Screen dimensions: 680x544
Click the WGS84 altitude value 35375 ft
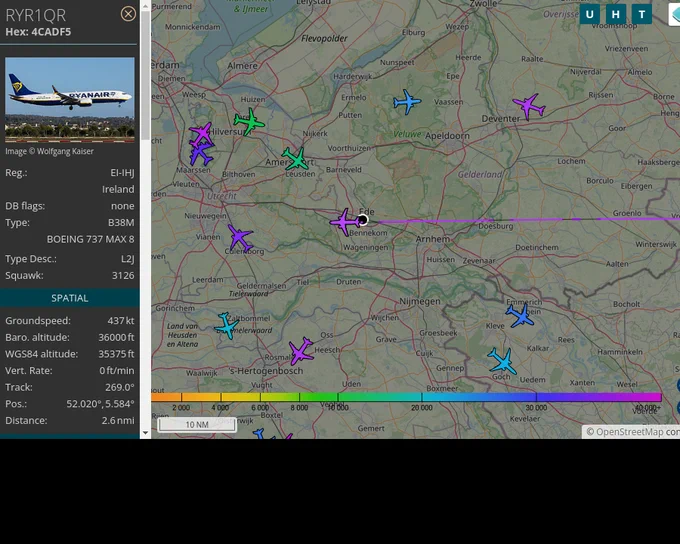116,354
